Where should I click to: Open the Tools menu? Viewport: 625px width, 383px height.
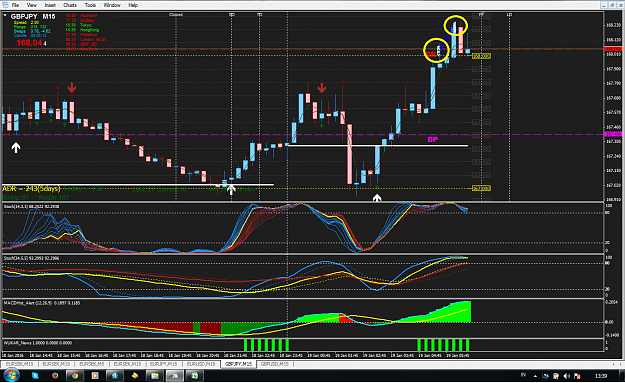pyautogui.click(x=90, y=5)
